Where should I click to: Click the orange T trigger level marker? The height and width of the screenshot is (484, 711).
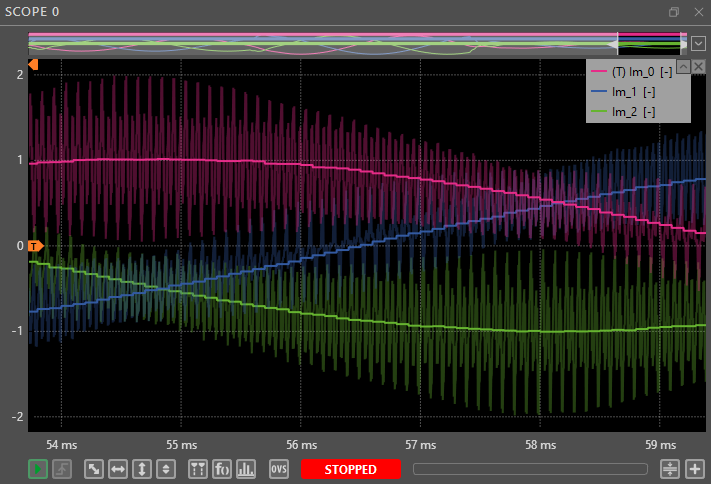35,245
